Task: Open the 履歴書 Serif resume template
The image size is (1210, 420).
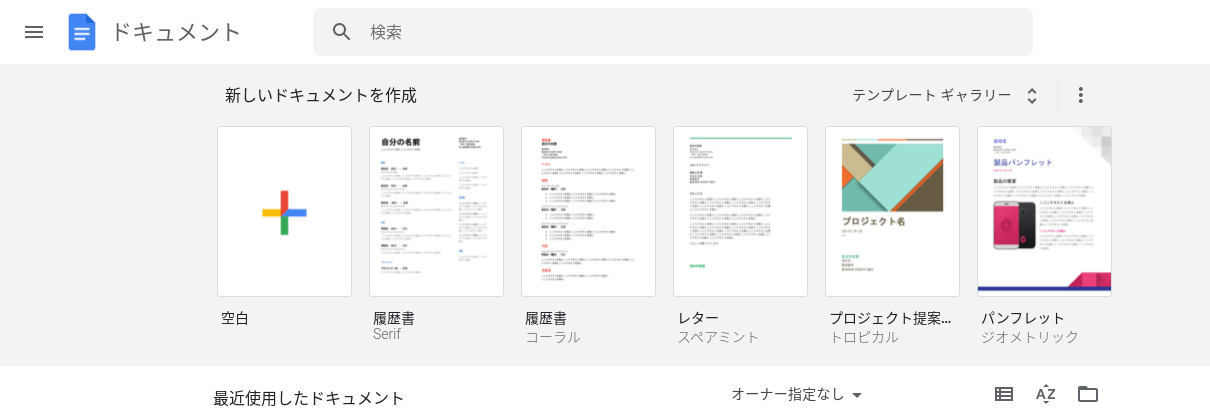Action: coord(436,212)
